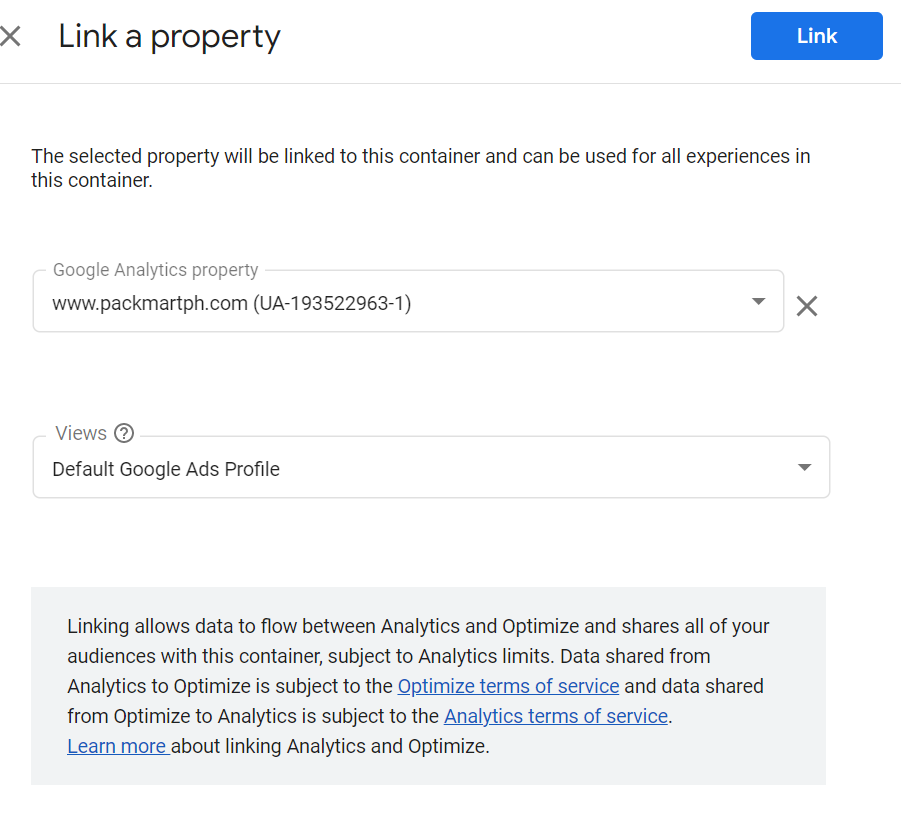The width and height of the screenshot is (901, 829).
Task: Open the Analytics terms of service link
Action: 556,716
